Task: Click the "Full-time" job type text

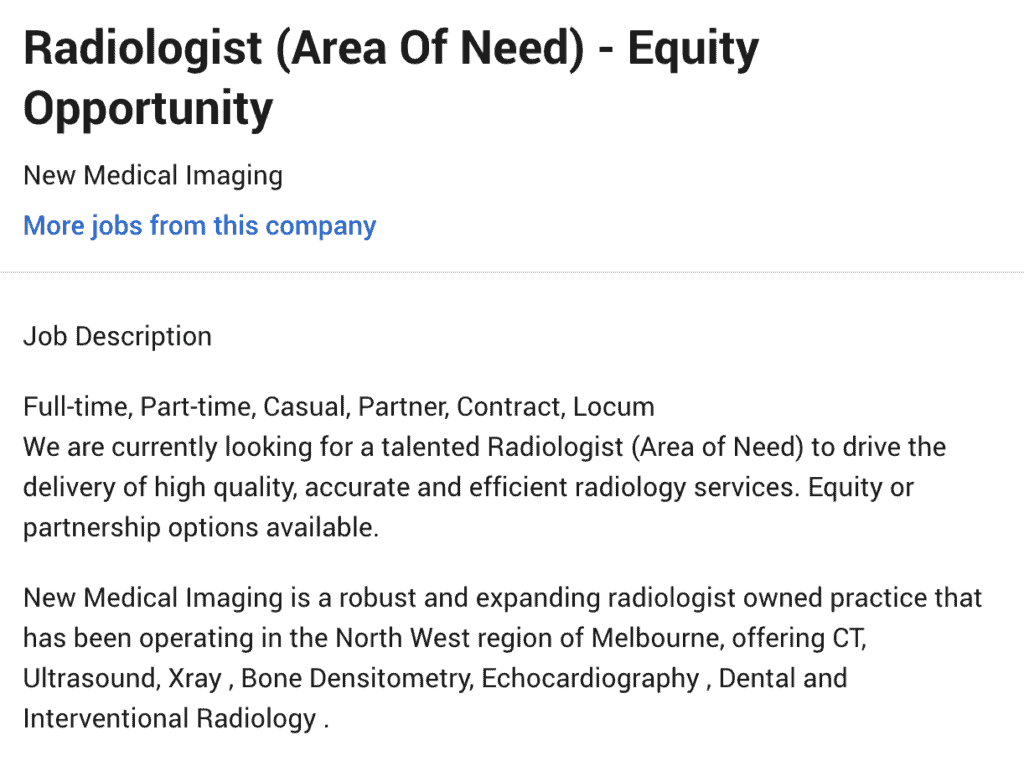Action: click(76, 407)
